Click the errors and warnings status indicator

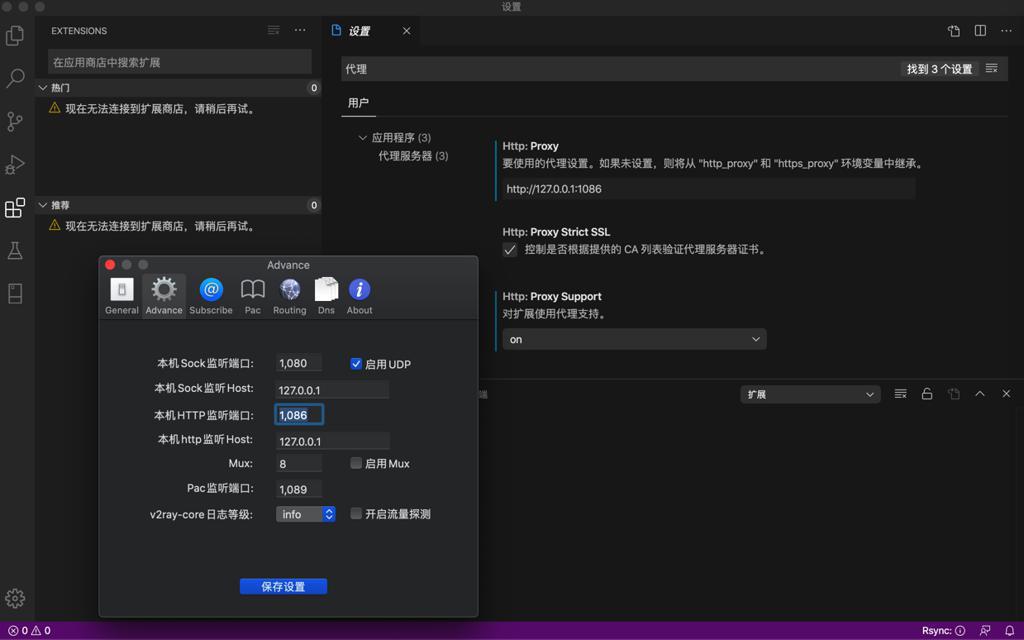point(29,631)
